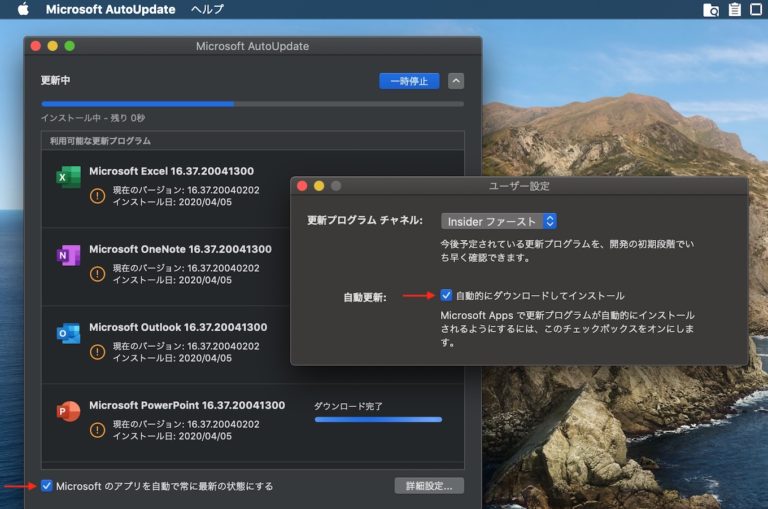Click the clipboard icon in menu bar
This screenshot has height=509, width=768.
coord(735,10)
